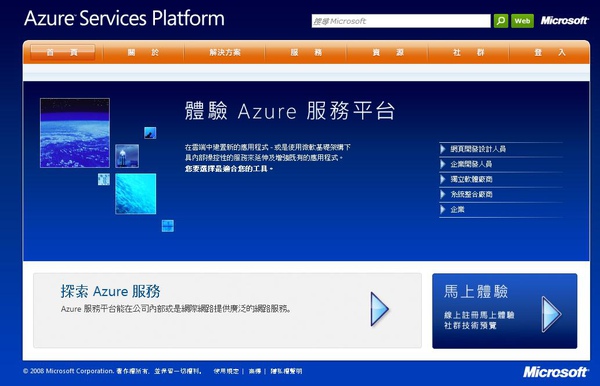Open the 獨立軟體廠商 link
The width and height of the screenshot is (600, 386).
pyautogui.click(x=471, y=179)
